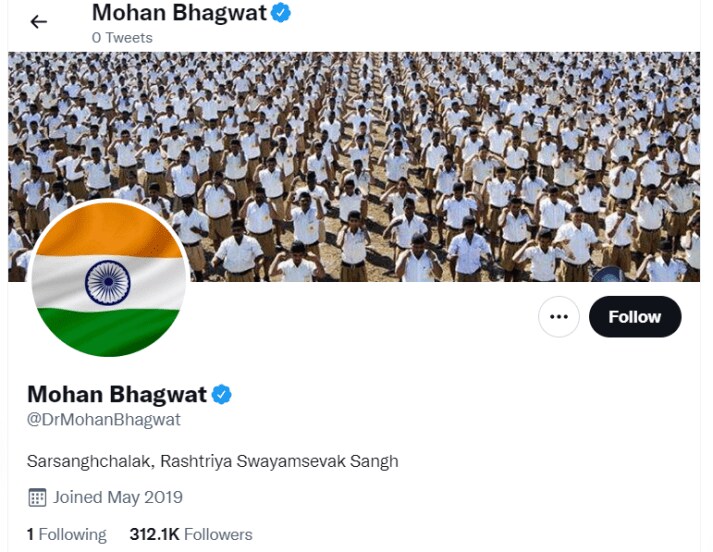Follow Mohan Bhagwat's account
Image resolution: width=713 pixels, height=552 pixels.
(x=635, y=316)
